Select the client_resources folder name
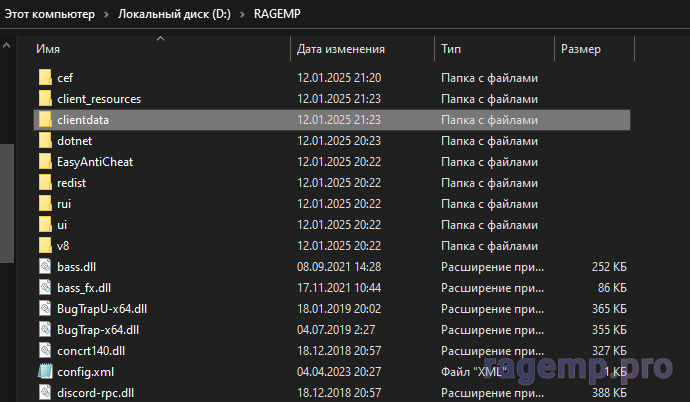This screenshot has height=402, width=690. click(99, 99)
